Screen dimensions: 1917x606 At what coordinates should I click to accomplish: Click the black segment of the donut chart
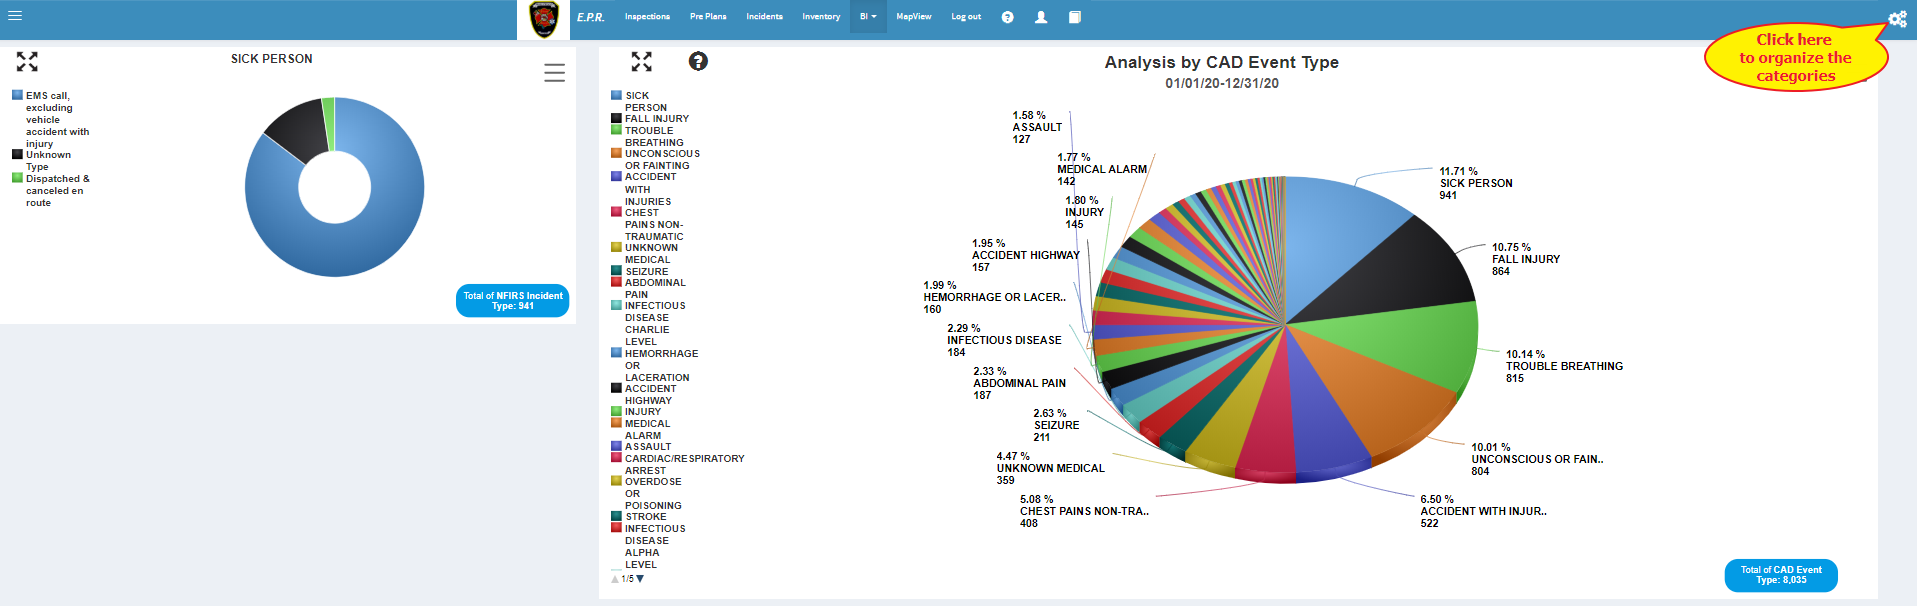(x=297, y=130)
